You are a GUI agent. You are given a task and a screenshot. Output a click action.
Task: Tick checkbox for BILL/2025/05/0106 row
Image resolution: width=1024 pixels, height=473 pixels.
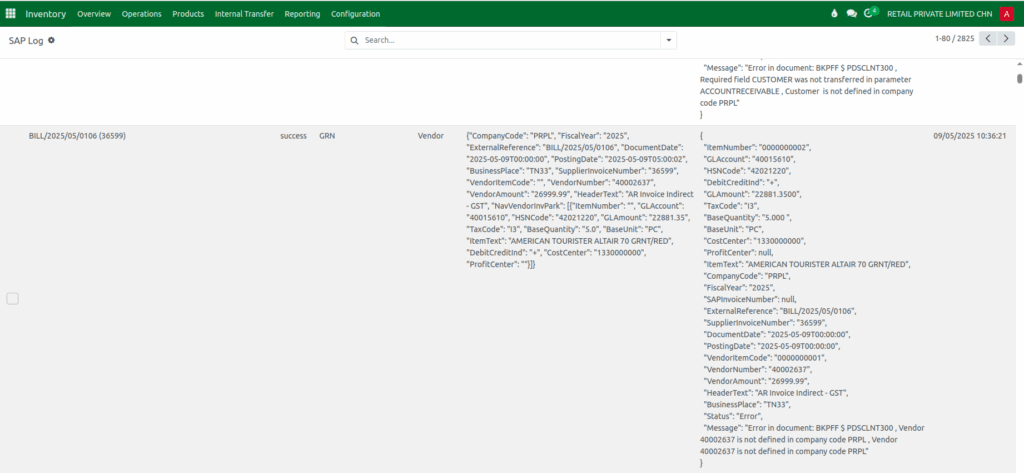click(x=12, y=299)
